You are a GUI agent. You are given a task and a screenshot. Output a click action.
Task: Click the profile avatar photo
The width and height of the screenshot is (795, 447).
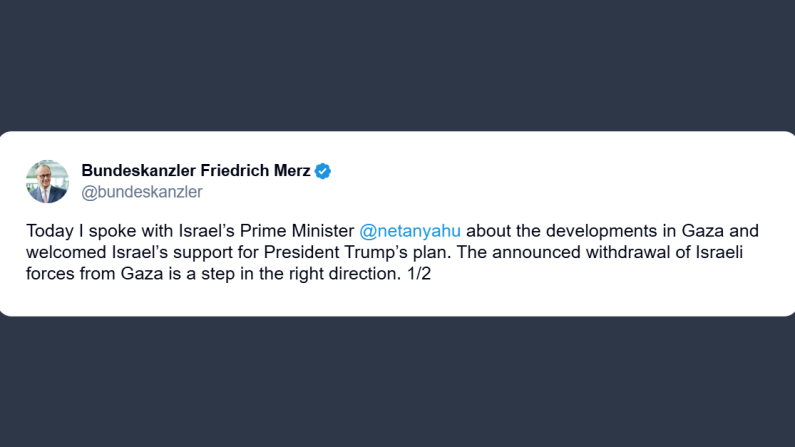47,181
